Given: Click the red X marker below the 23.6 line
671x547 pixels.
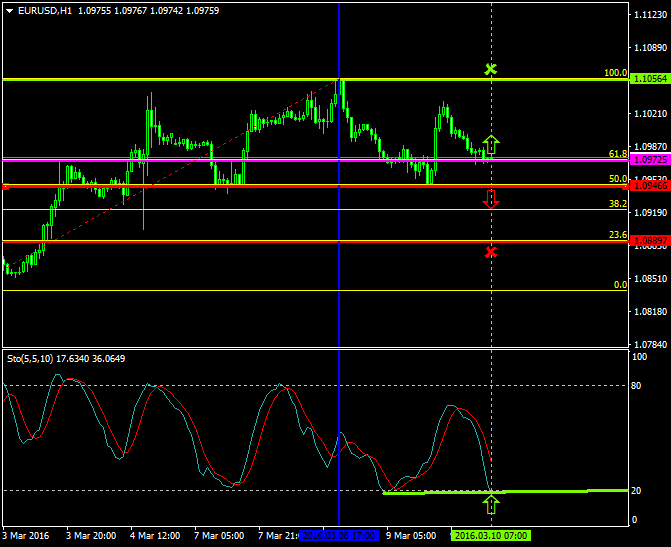Looking at the screenshot, I should point(490,251).
